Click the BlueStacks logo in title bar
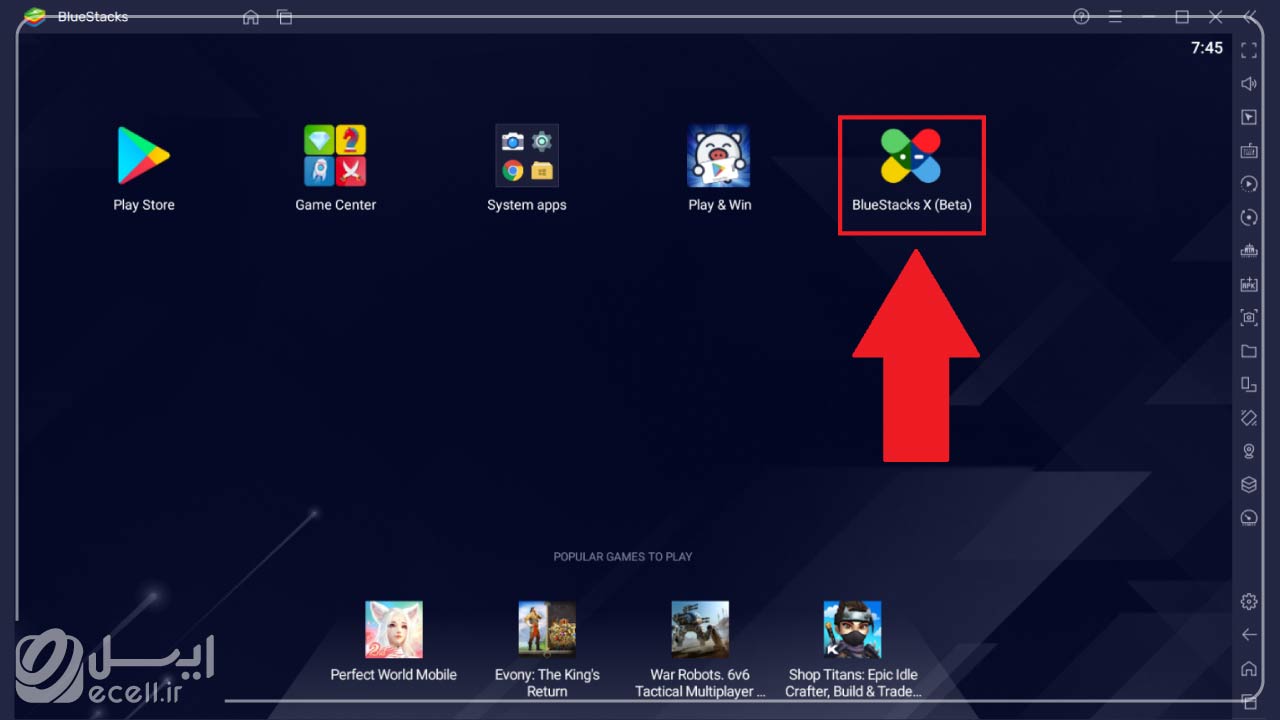 pyautogui.click(x=36, y=17)
